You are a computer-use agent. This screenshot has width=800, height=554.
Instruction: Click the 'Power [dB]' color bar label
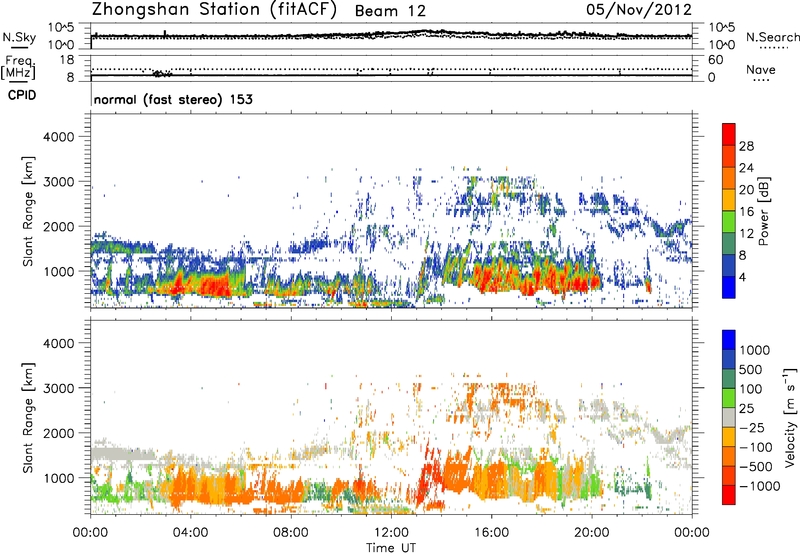(763, 211)
